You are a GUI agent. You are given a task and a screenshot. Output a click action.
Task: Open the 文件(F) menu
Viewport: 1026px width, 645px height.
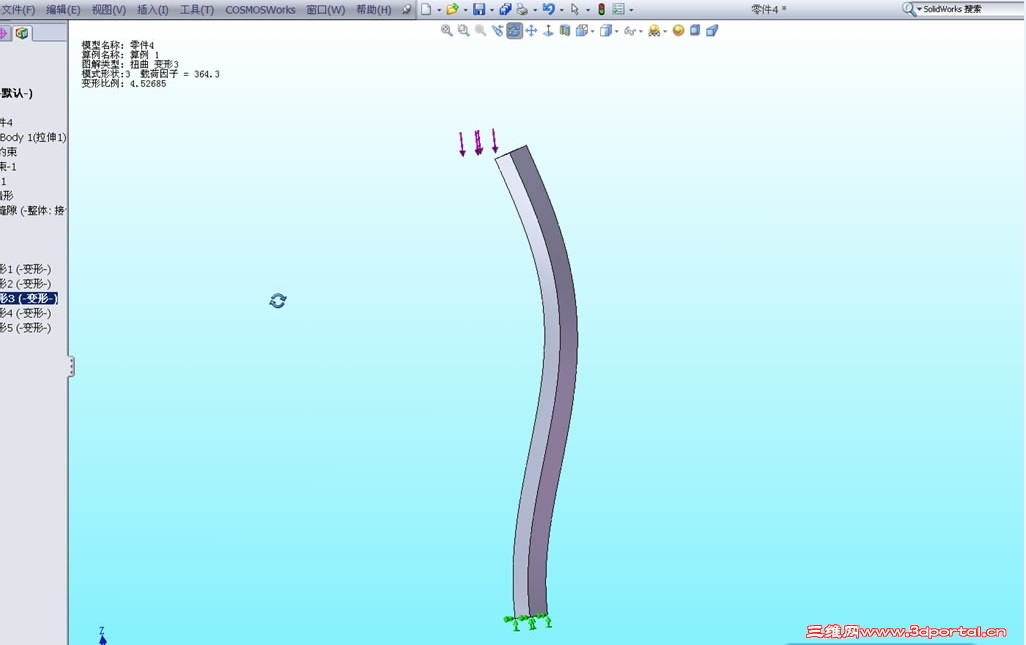(x=18, y=10)
